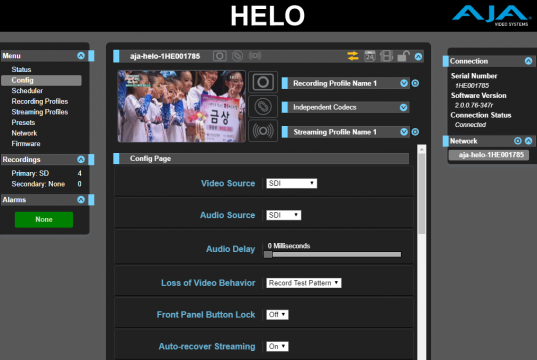Open the Video Source SDI dropdown
This screenshot has width=537, height=360.
[291, 183]
